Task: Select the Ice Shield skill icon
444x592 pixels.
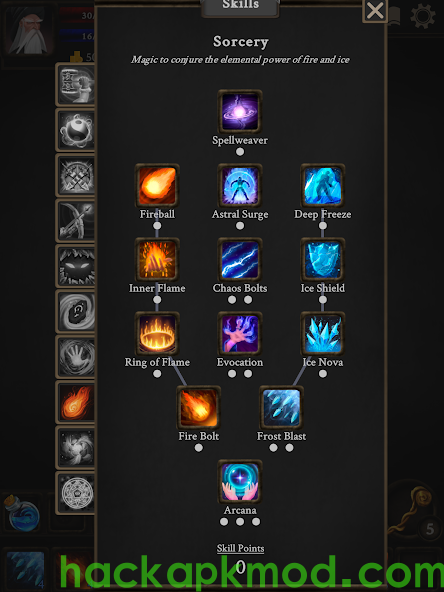Action: pyautogui.click(x=323, y=260)
